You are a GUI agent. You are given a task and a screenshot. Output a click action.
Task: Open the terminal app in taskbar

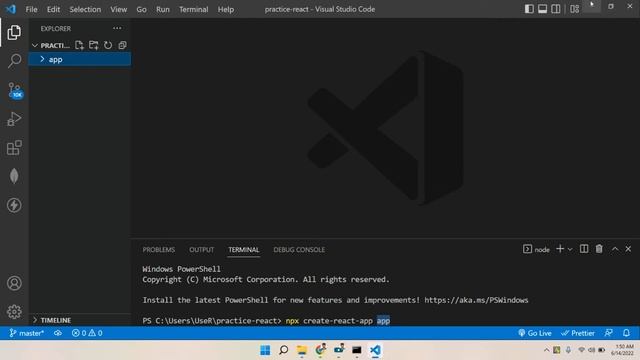click(x=357, y=350)
